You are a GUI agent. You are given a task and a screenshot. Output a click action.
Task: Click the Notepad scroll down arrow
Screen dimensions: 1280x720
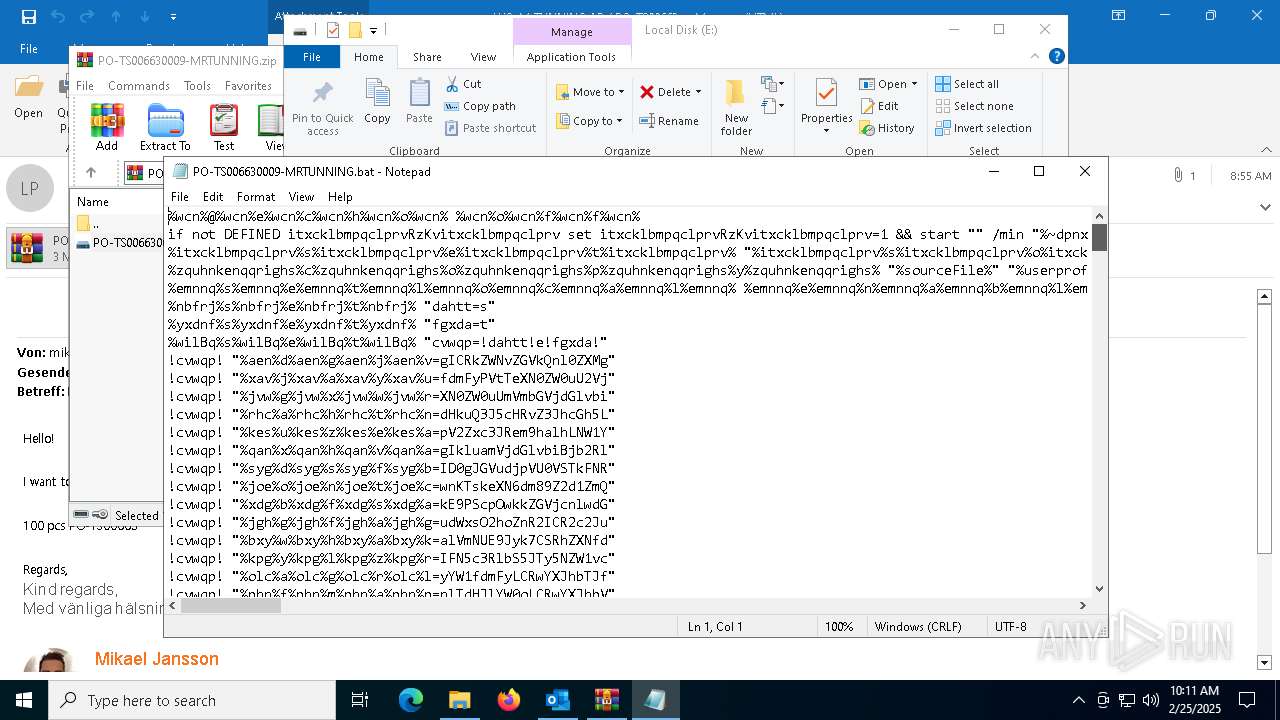click(1100, 589)
